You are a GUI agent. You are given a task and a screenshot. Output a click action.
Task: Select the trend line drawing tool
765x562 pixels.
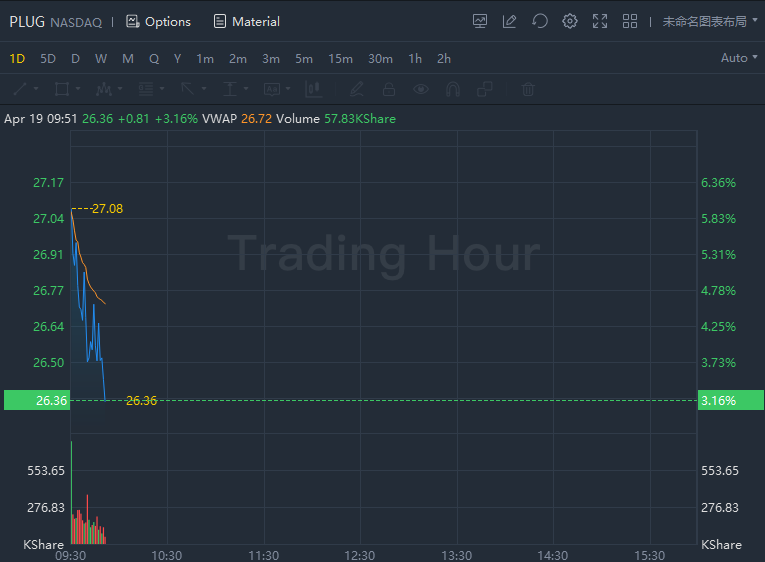(20, 89)
